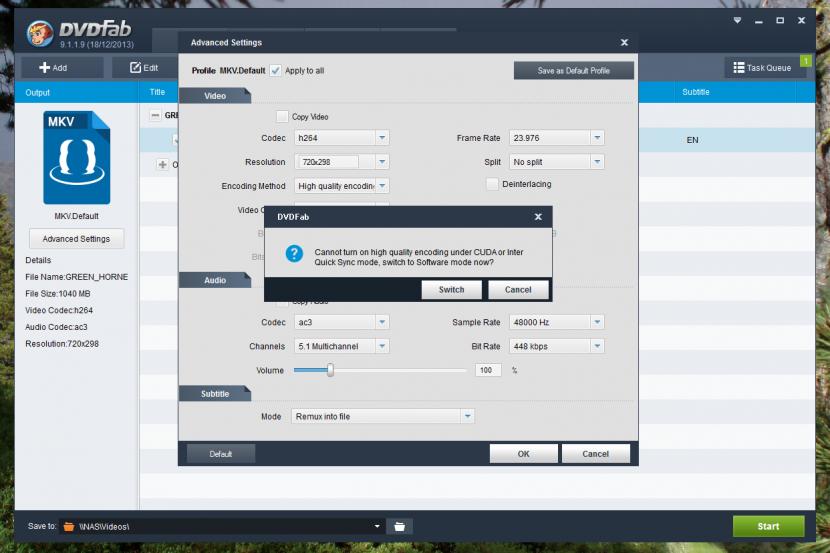Click Save as Default Profile button
This screenshot has width=830, height=553.
pyautogui.click(x=573, y=70)
